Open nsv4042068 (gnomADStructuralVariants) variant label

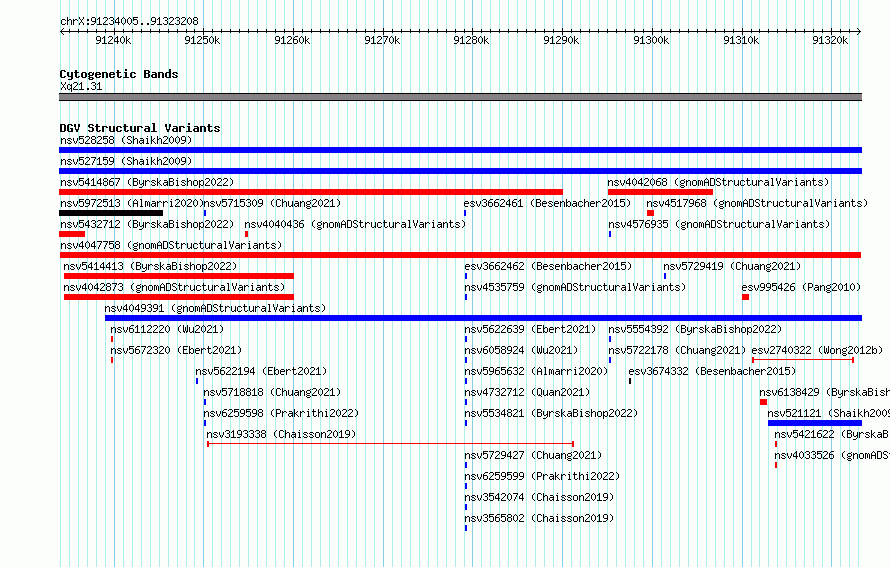718,182
